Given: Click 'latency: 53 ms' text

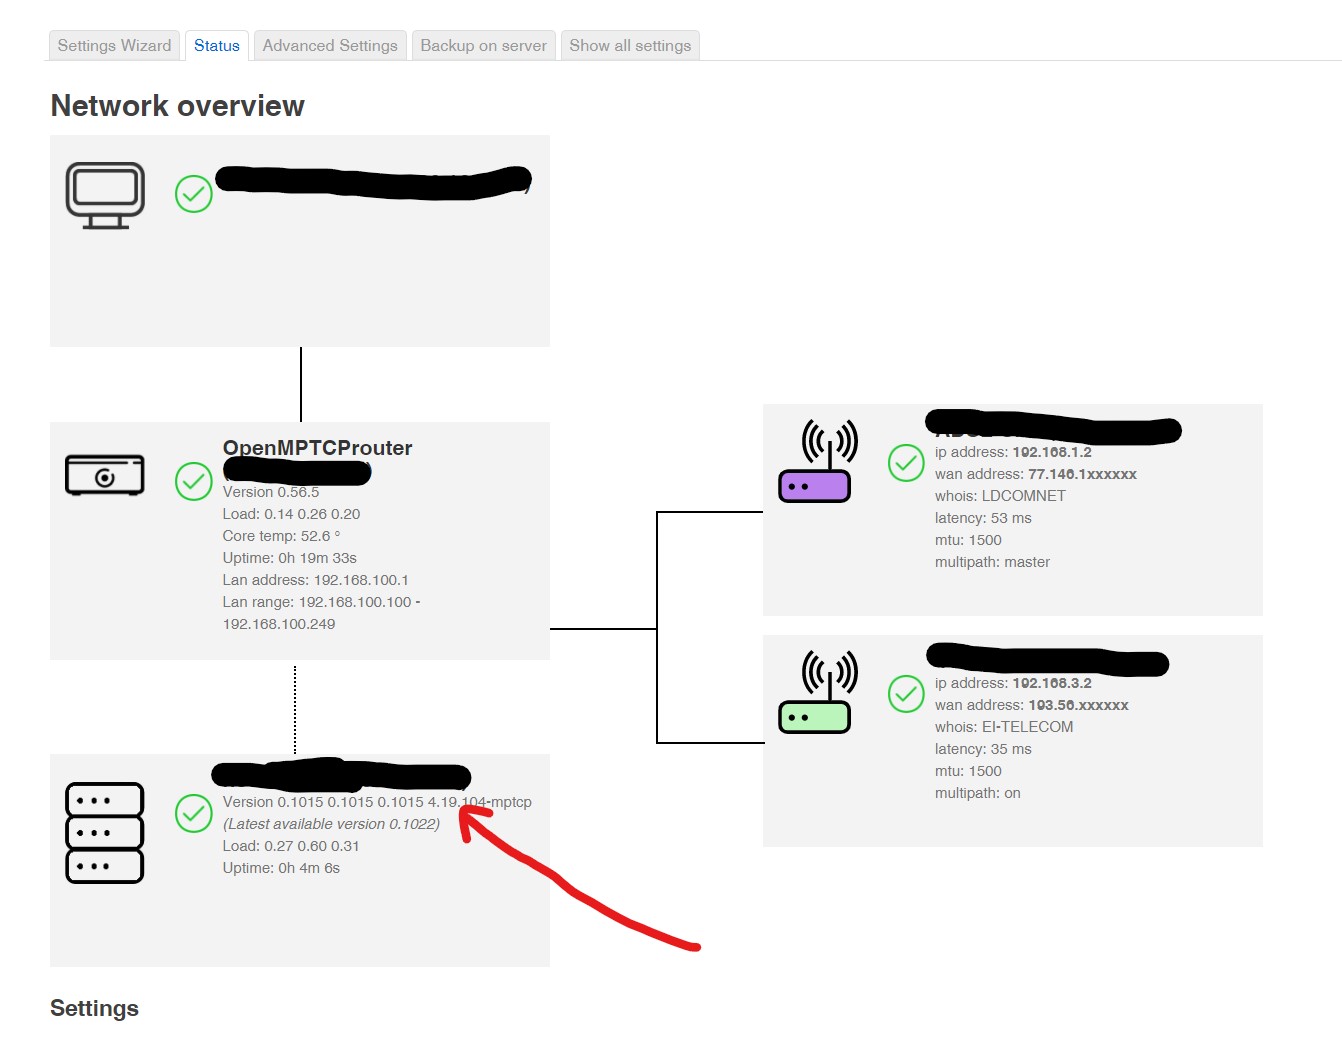Looking at the screenshot, I should tap(983, 518).
